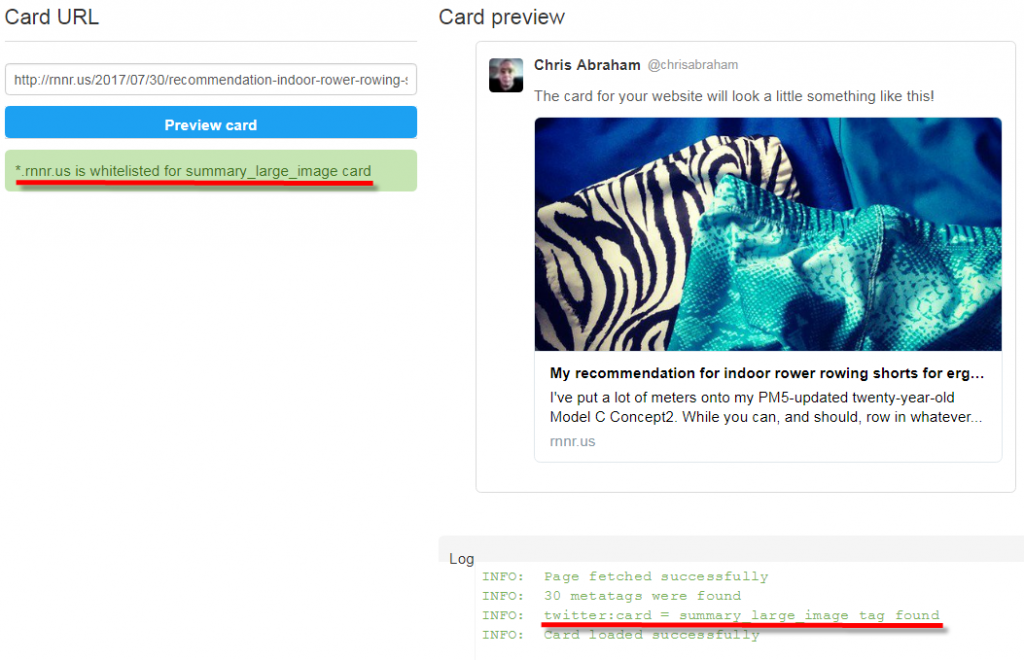The height and width of the screenshot is (660, 1024).
Task: Click the Card URL heading
Action: click(52, 17)
